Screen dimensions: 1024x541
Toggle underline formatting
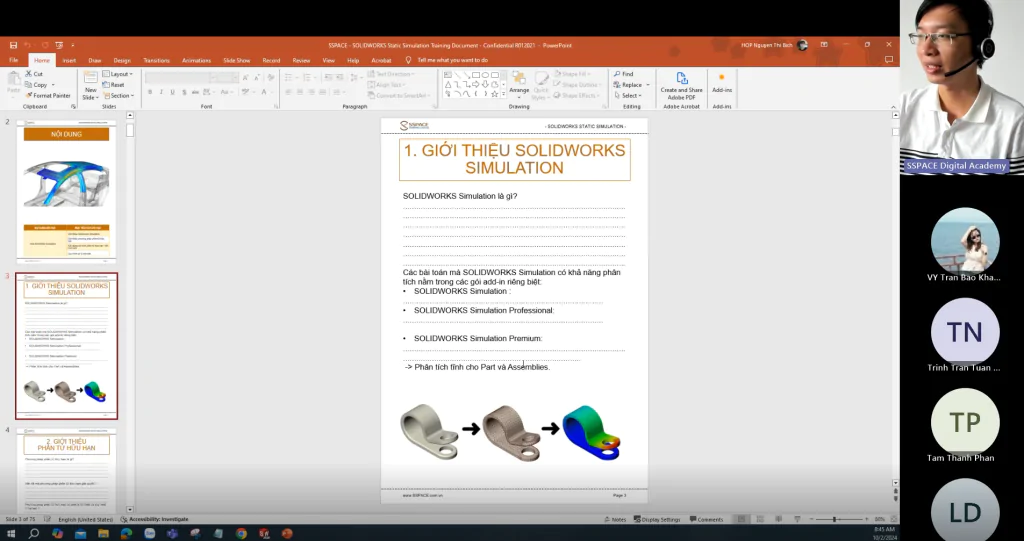[x=172, y=92]
